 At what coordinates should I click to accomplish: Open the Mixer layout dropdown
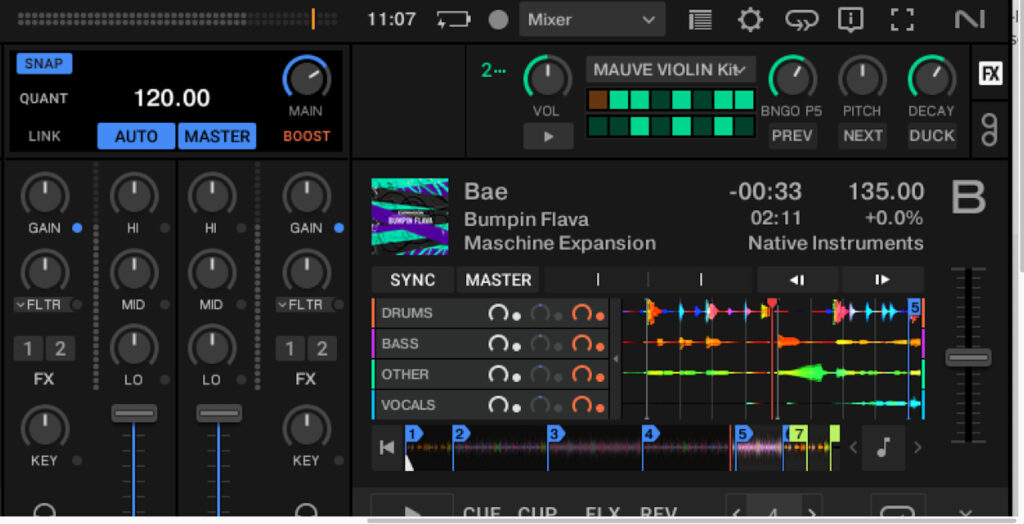point(592,19)
